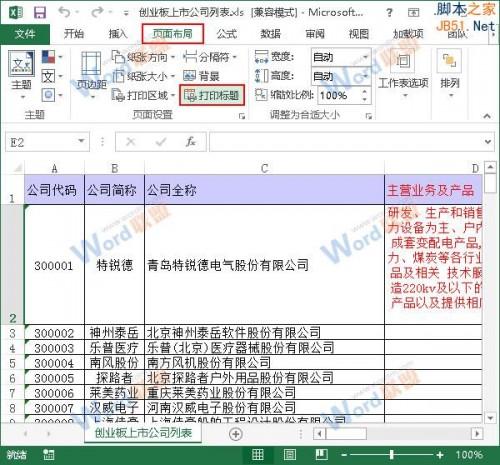Add a new sheet with plus icon
This screenshot has width=500, height=465.
(235, 434)
